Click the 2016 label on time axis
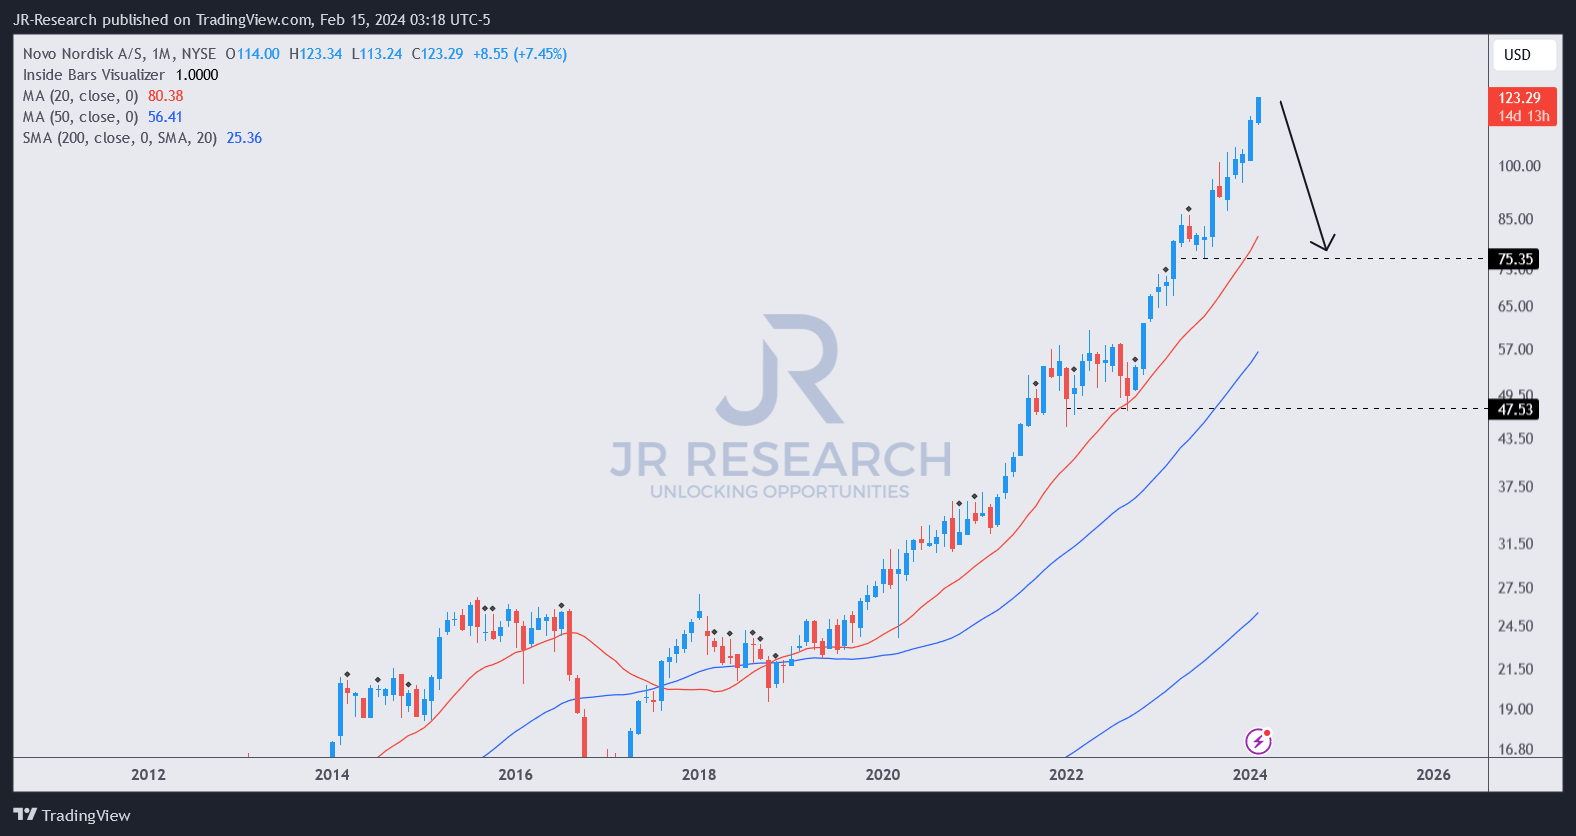 pyautogui.click(x=515, y=774)
